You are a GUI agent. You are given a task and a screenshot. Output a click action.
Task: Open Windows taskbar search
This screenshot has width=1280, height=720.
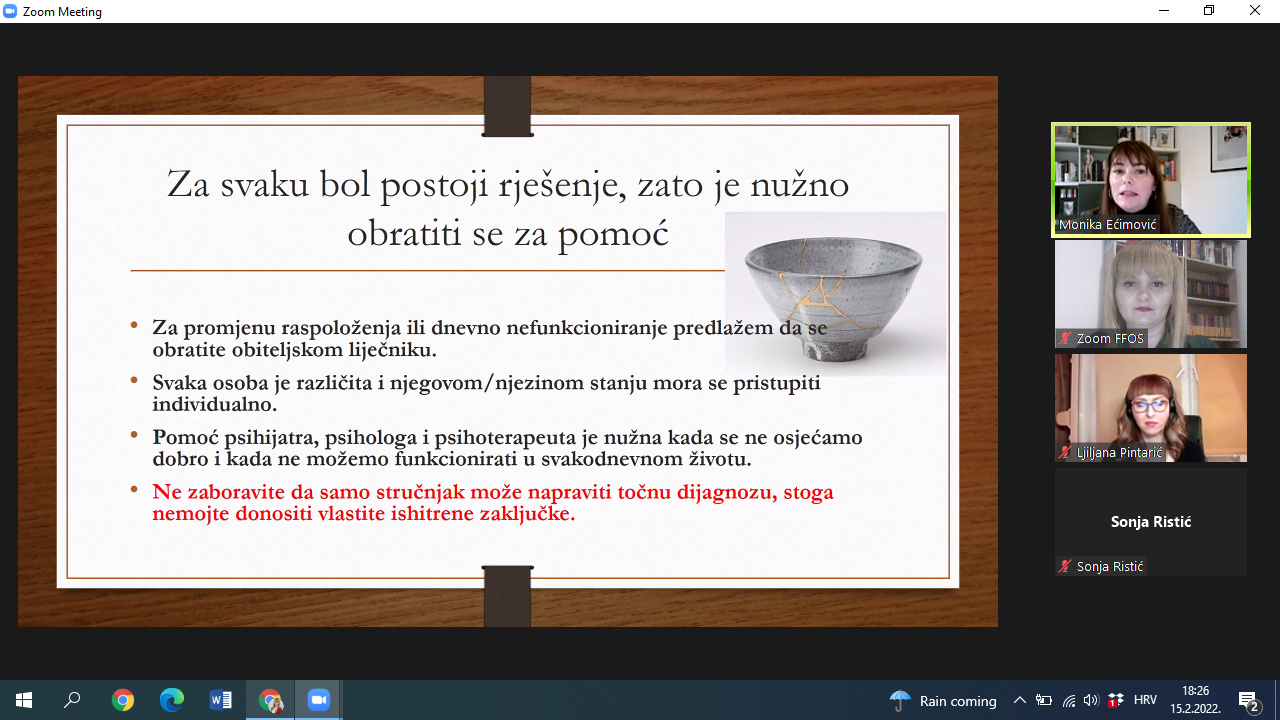[x=72, y=700]
